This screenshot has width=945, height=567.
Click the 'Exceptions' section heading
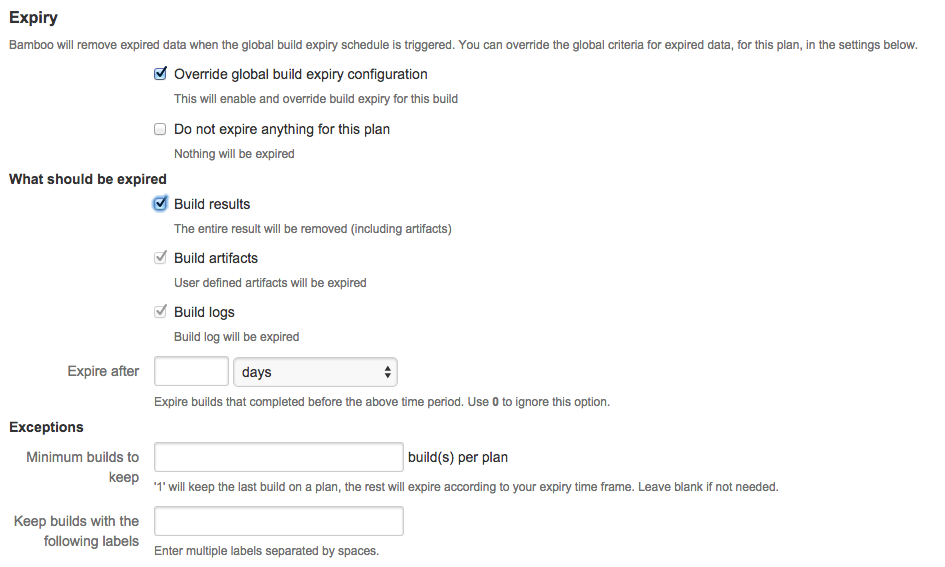coord(46,427)
